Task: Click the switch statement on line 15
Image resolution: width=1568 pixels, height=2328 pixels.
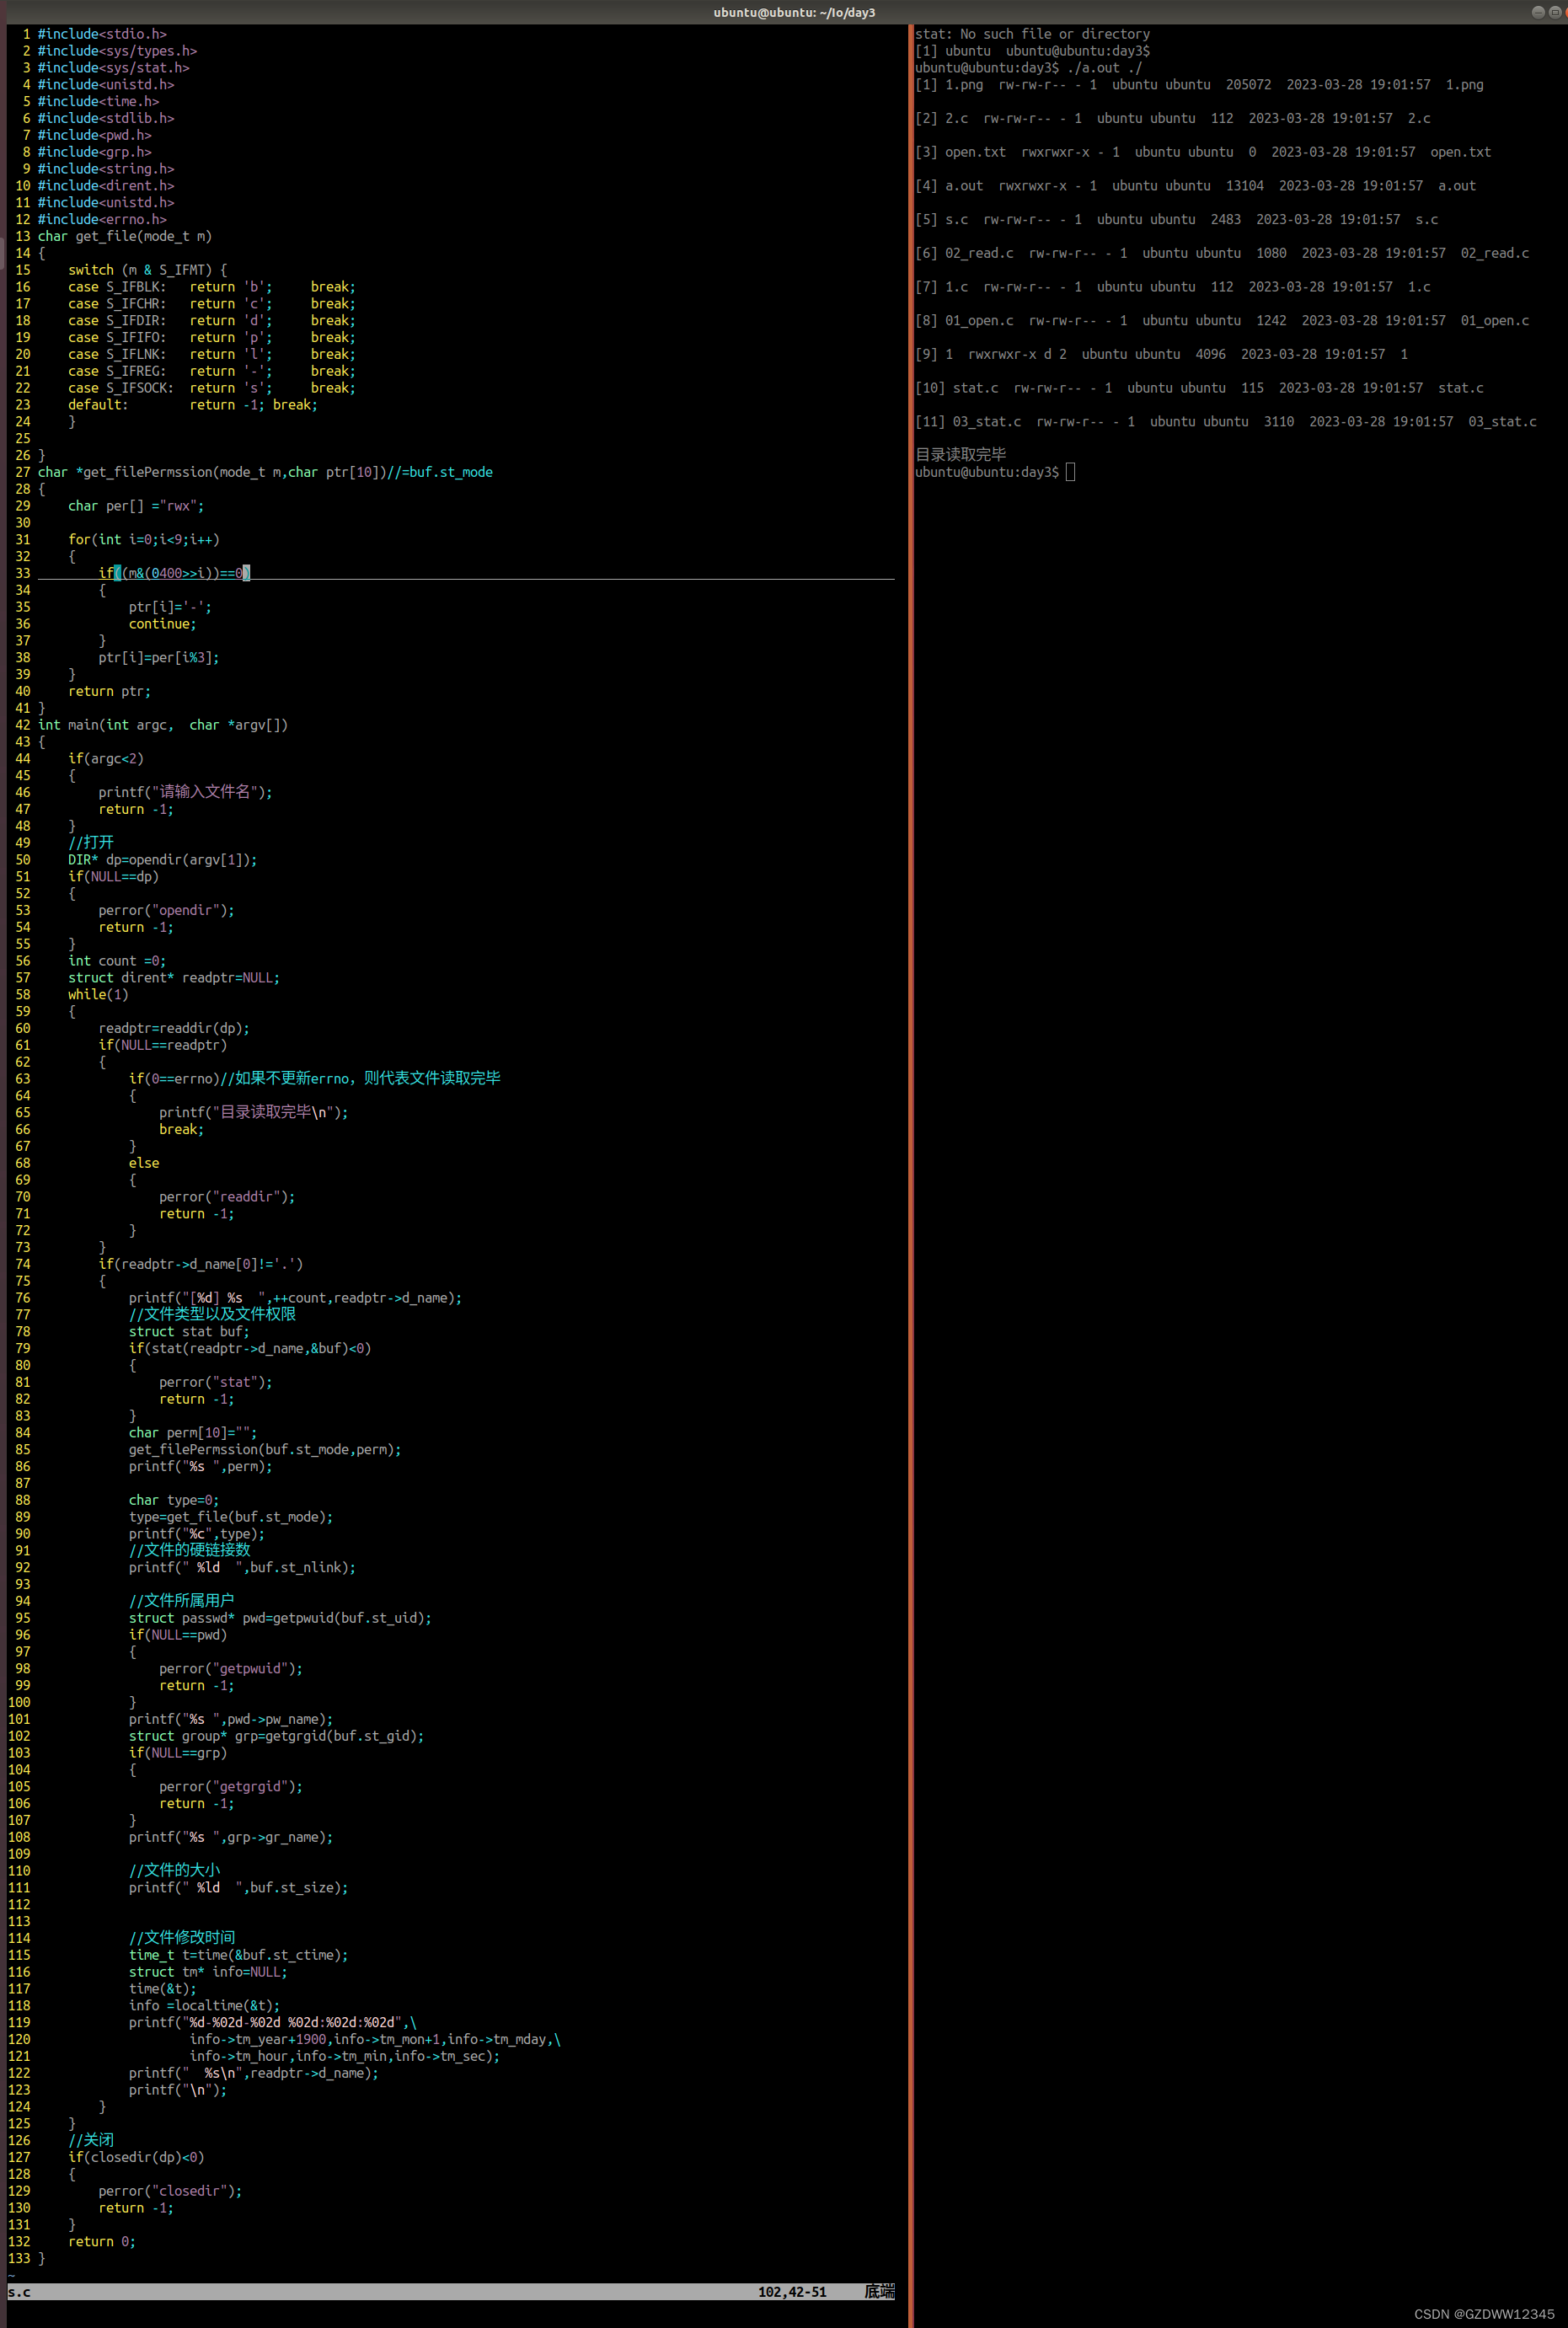Action: (x=91, y=269)
